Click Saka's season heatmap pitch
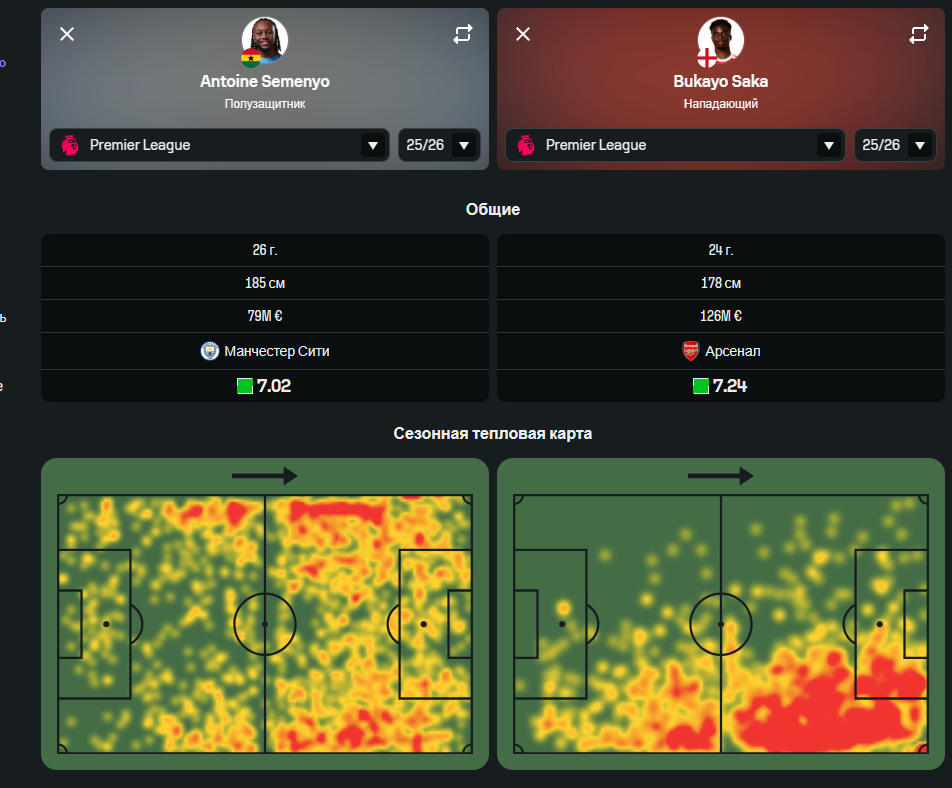This screenshot has width=952, height=788. tap(721, 624)
